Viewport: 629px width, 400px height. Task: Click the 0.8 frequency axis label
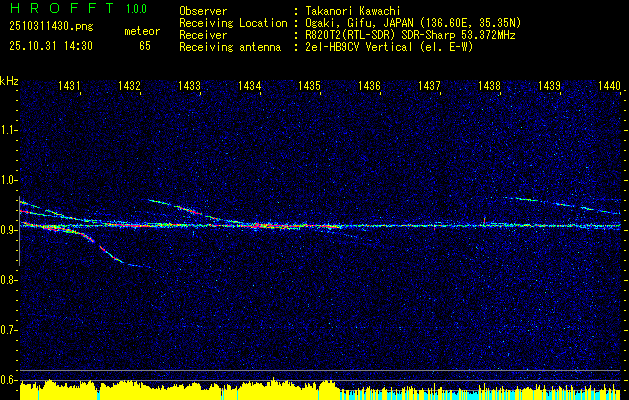click(x=7, y=280)
